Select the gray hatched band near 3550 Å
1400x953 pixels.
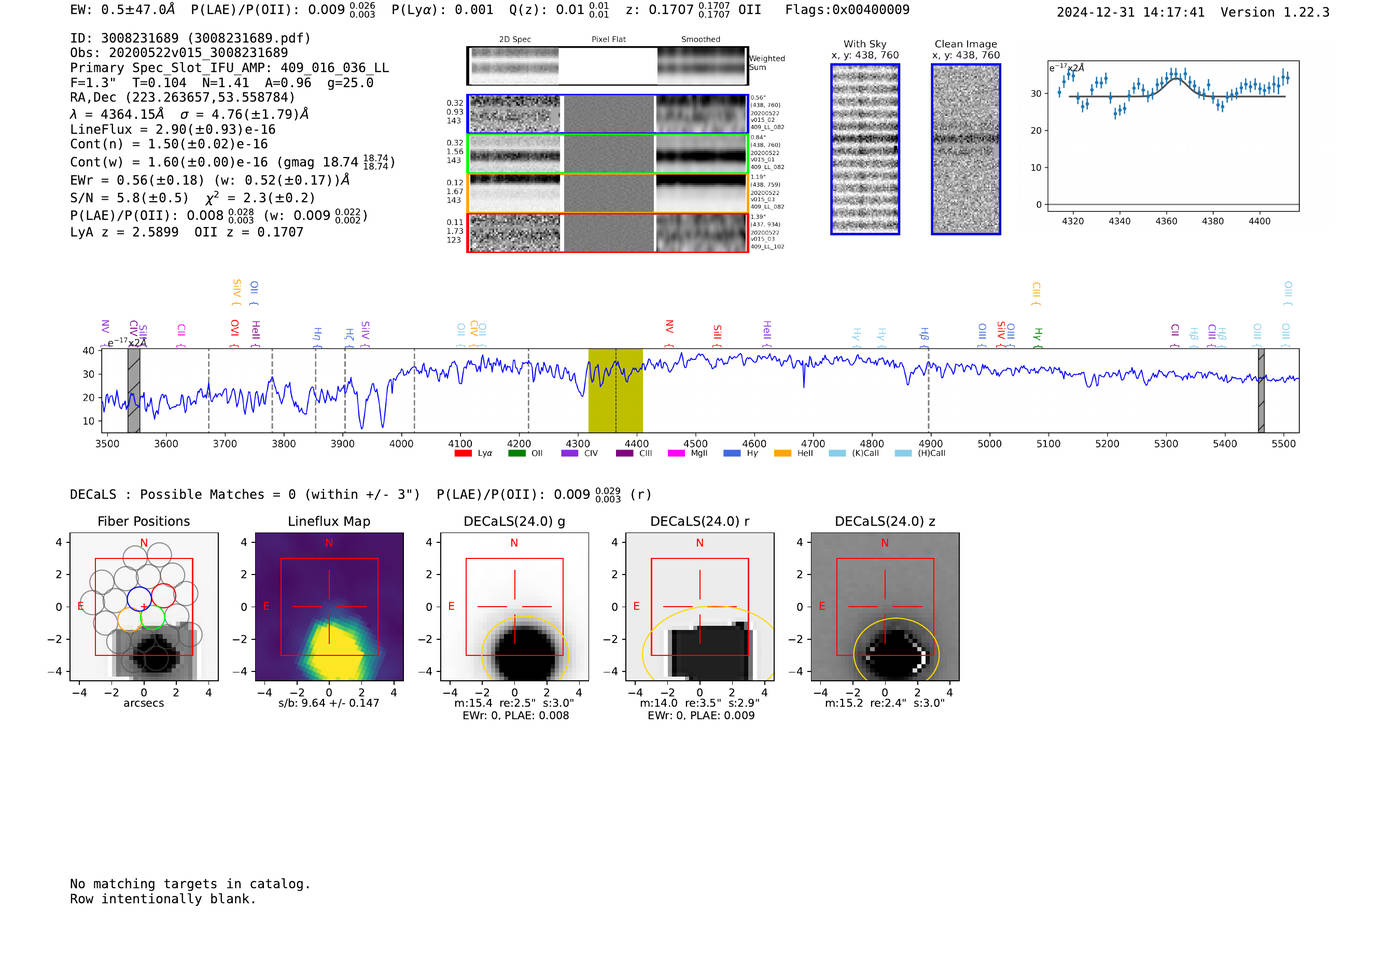click(134, 390)
